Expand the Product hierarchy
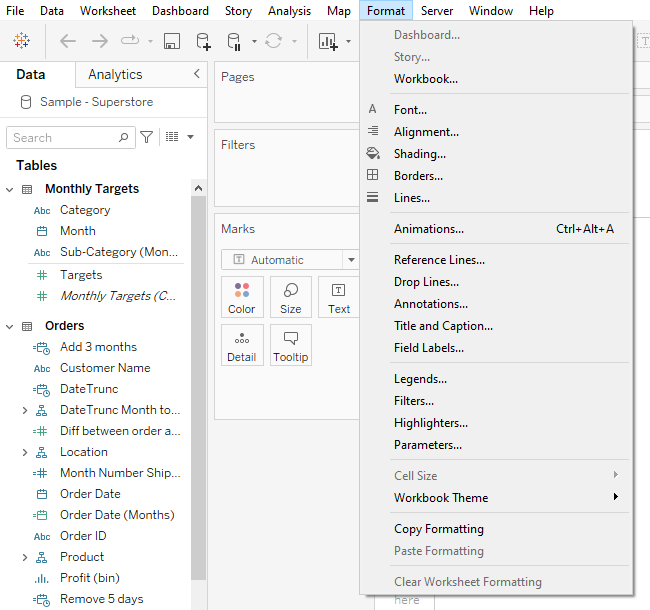650x610 pixels. [x=25, y=557]
